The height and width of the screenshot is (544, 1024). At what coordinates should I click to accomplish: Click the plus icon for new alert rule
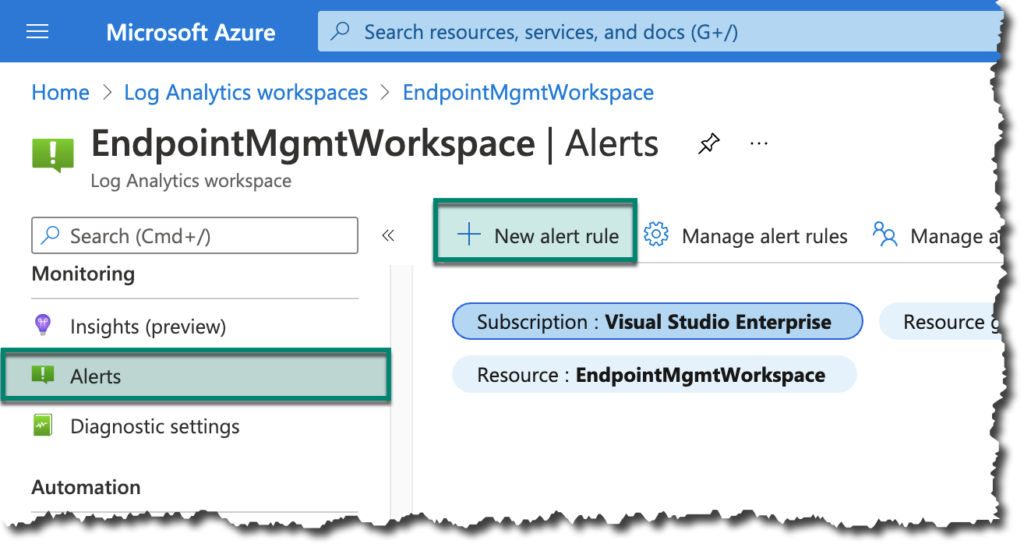pyautogui.click(x=469, y=234)
